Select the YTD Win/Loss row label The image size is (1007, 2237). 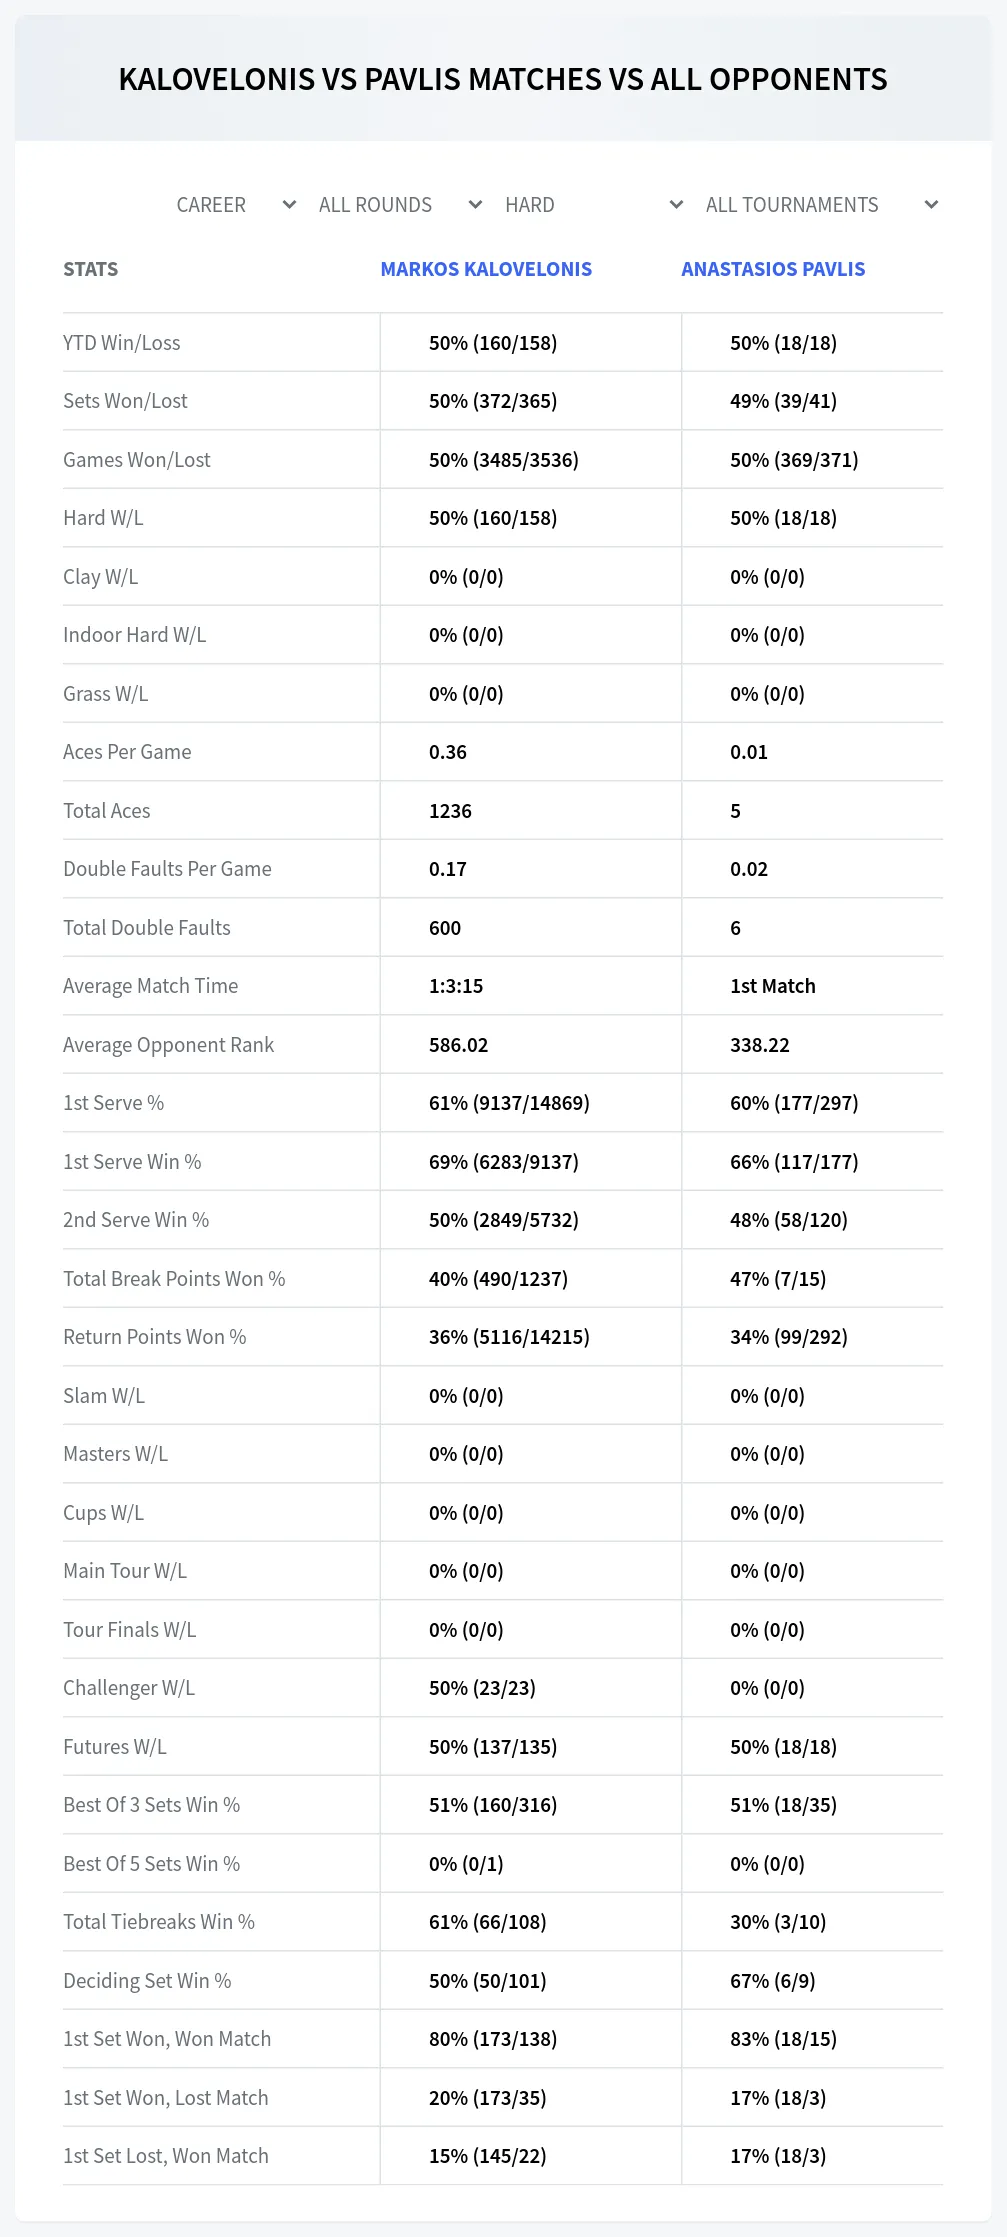[122, 343]
